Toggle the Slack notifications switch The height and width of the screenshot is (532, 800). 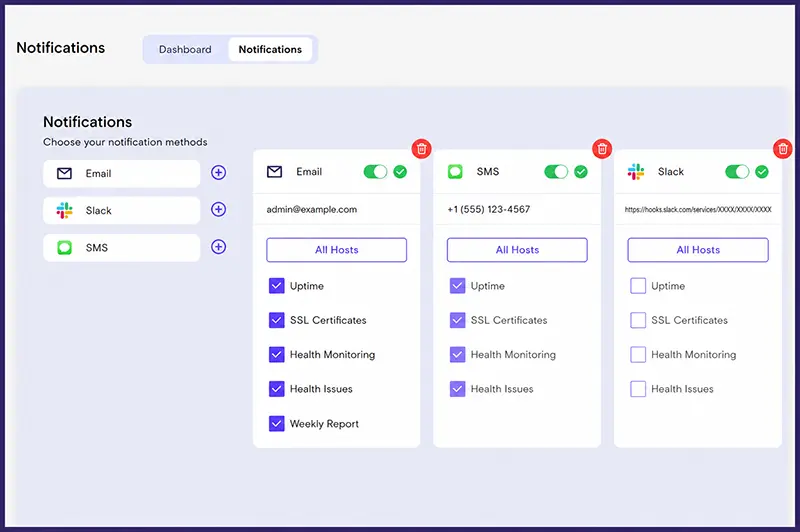(737, 172)
